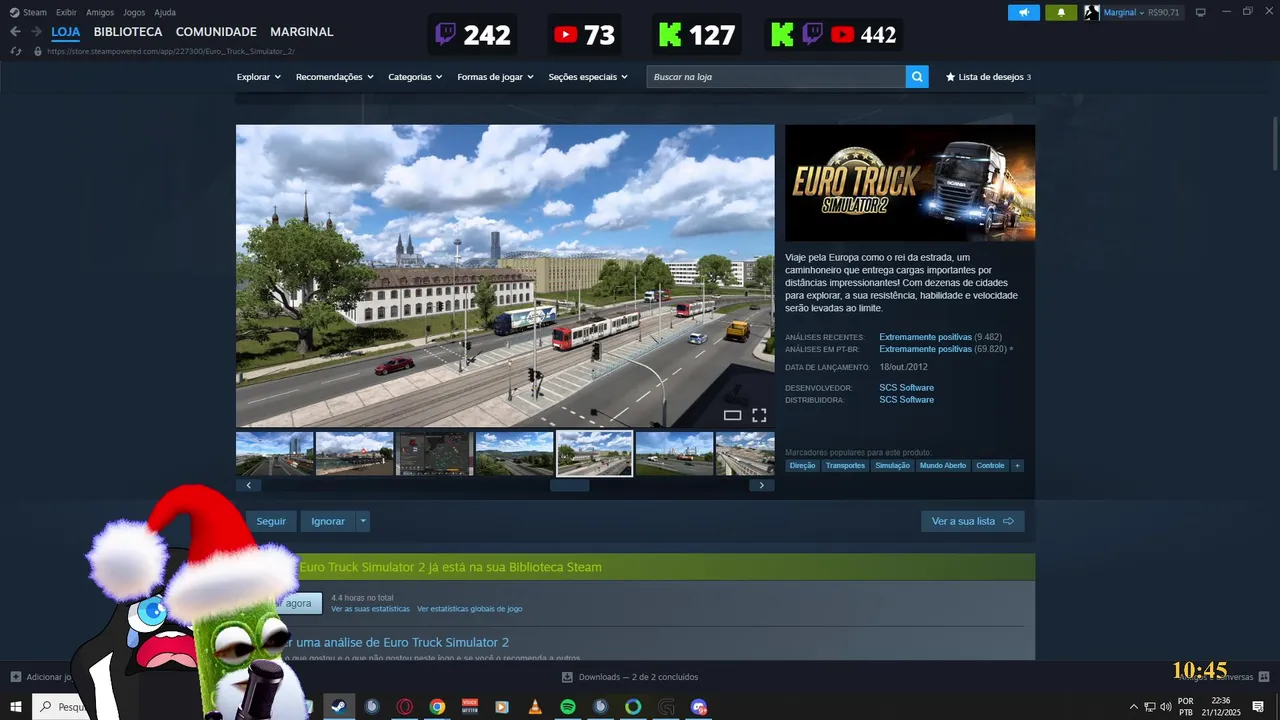Open Logitech G HUB in the taskbar
This screenshot has height=720, width=1280.
tap(666, 707)
